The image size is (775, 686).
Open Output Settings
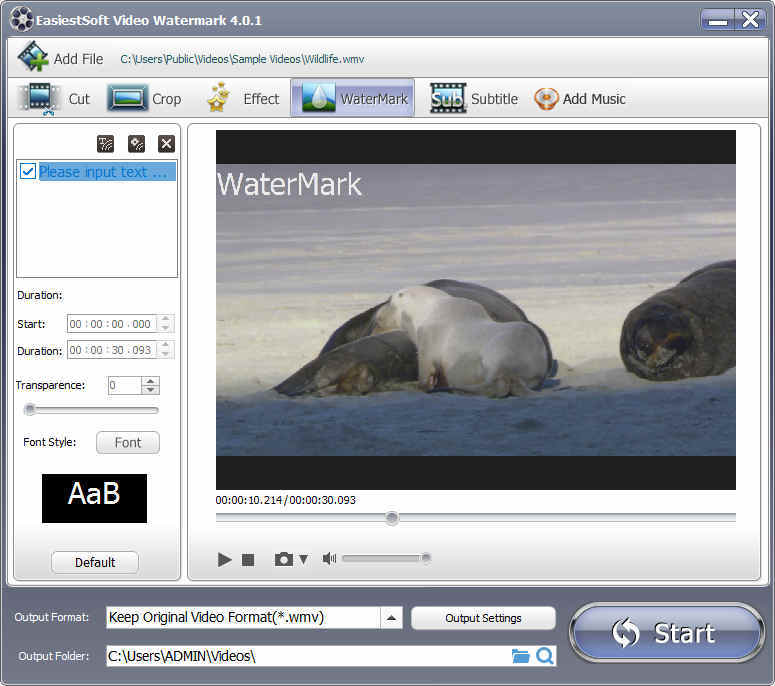[x=483, y=618]
